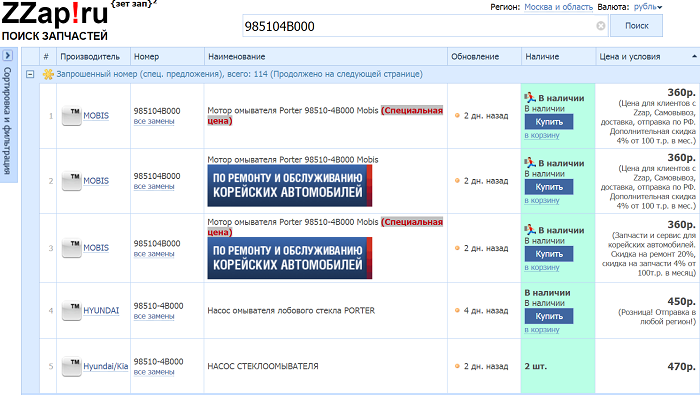Screen dimensions: 700x395
Task: Click the Поиск button
Action: pyautogui.click(x=637, y=26)
